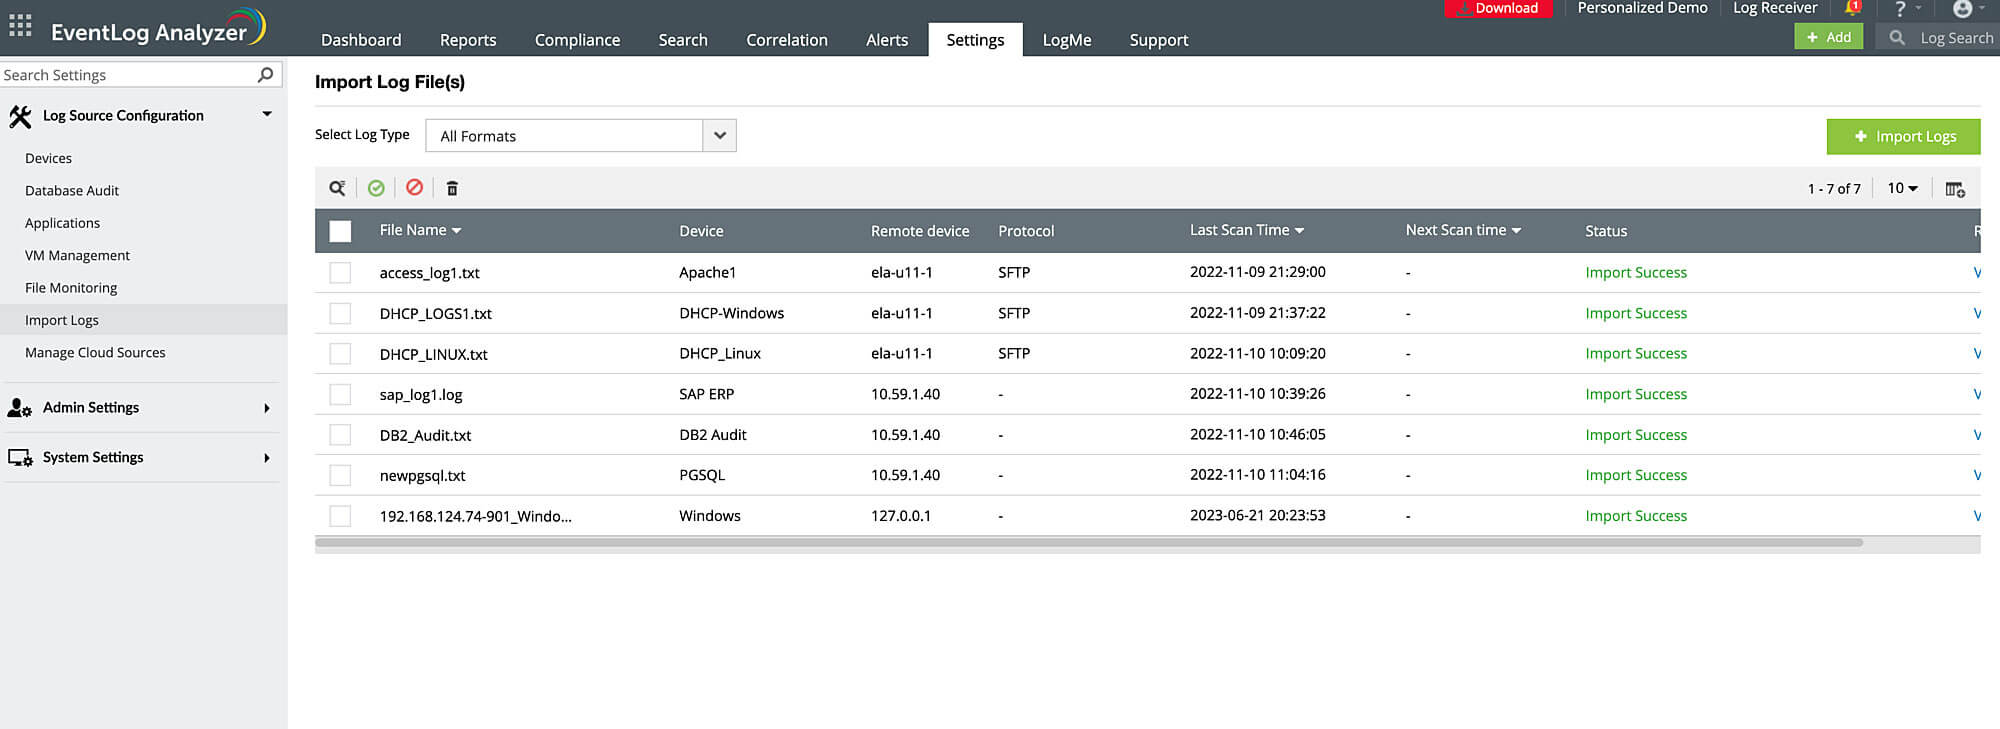Check the box for DHCP_LOGS1.txt
Image resolution: width=2000 pixels, height=729 pixels.
(340, 313)
